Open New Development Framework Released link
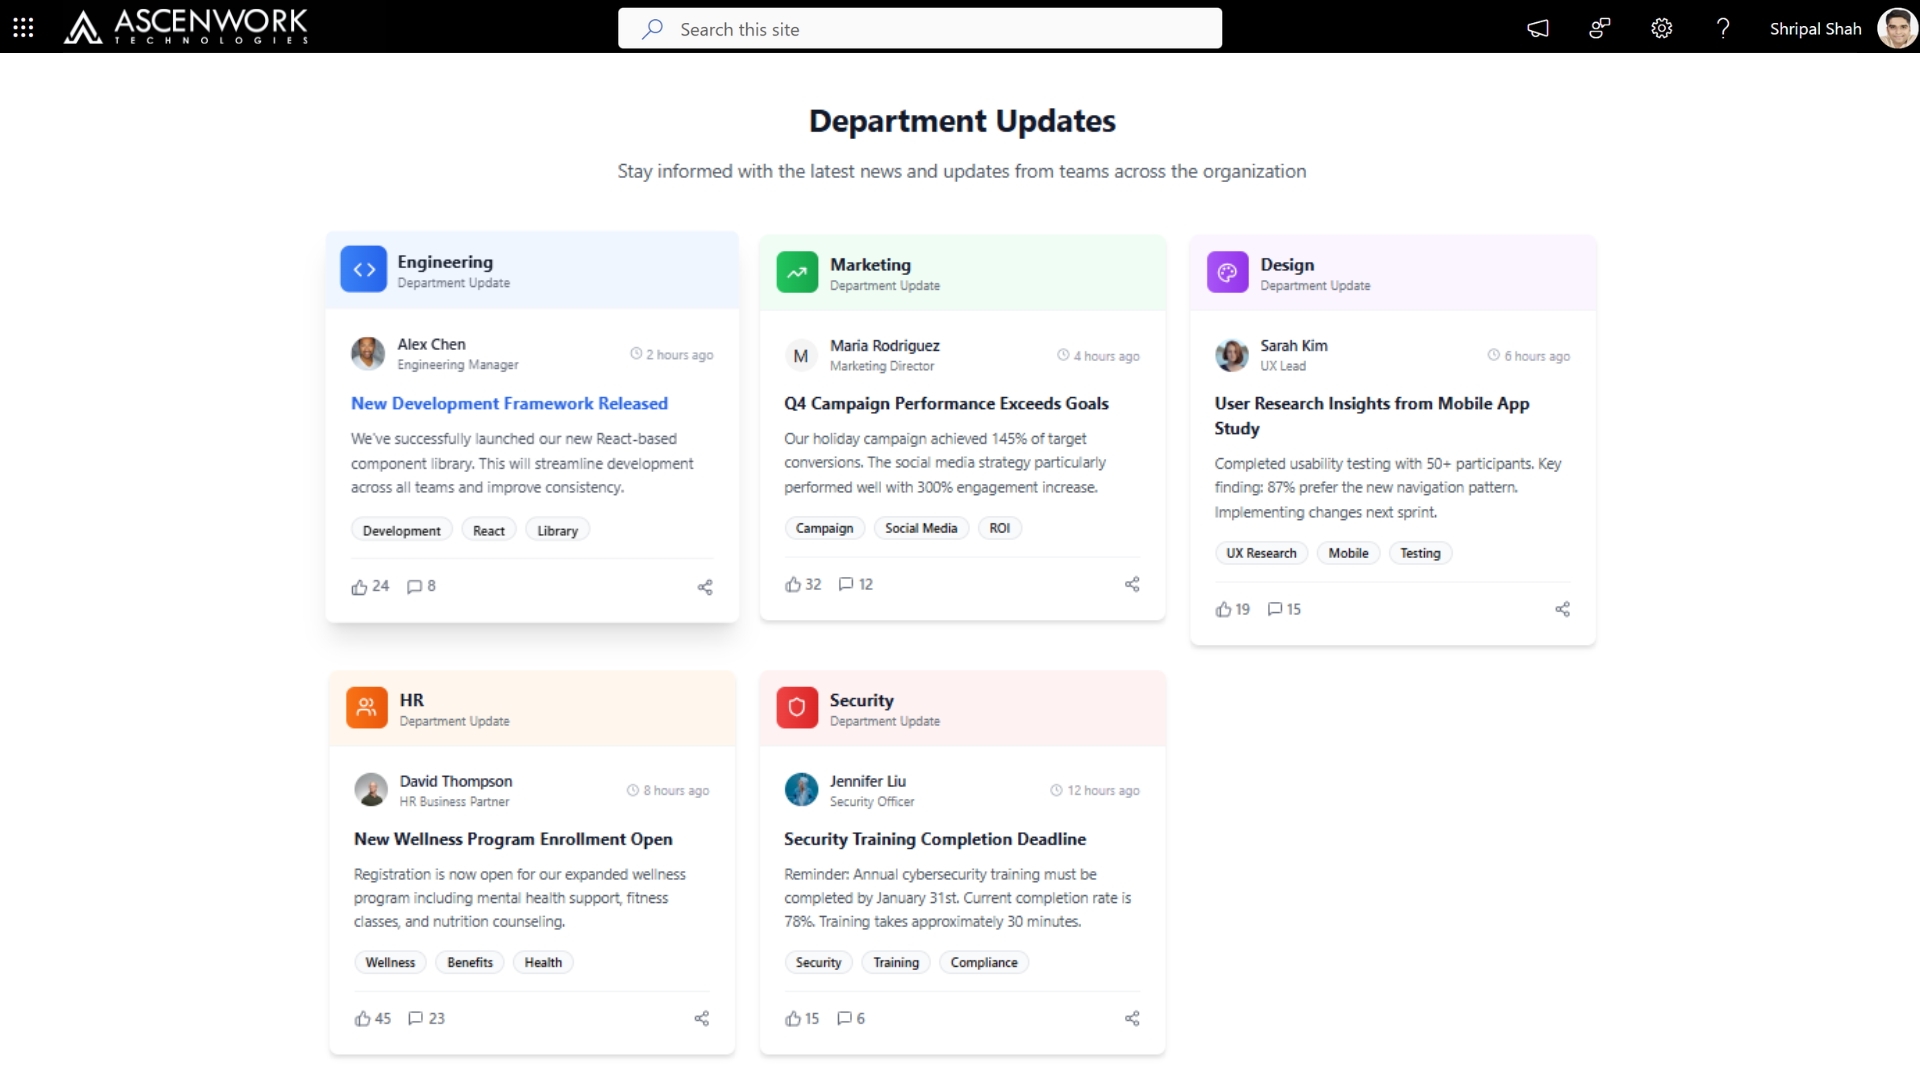The image size is (1920, 1080). pyautogui.click(x=509, y=403)
